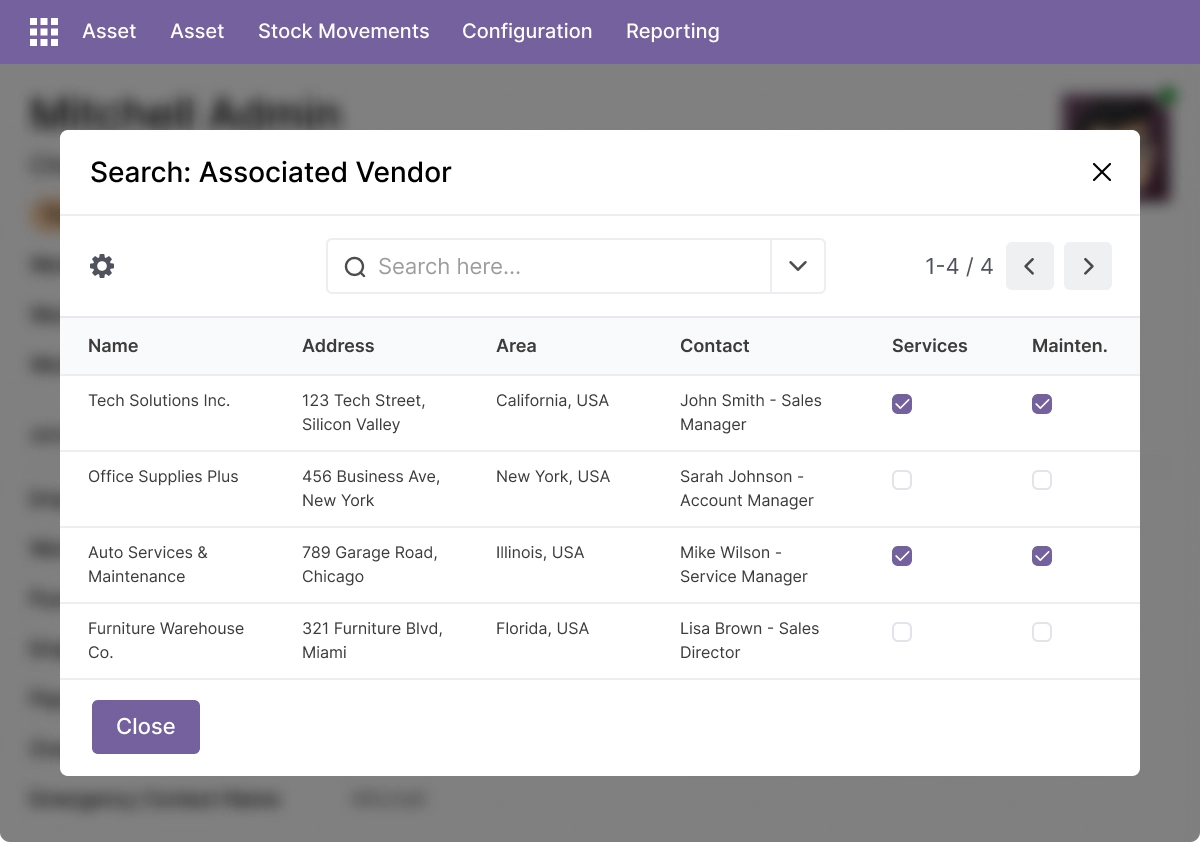
Task: Open the settings gear in vendor search
Action: click(x=102, y=266)
